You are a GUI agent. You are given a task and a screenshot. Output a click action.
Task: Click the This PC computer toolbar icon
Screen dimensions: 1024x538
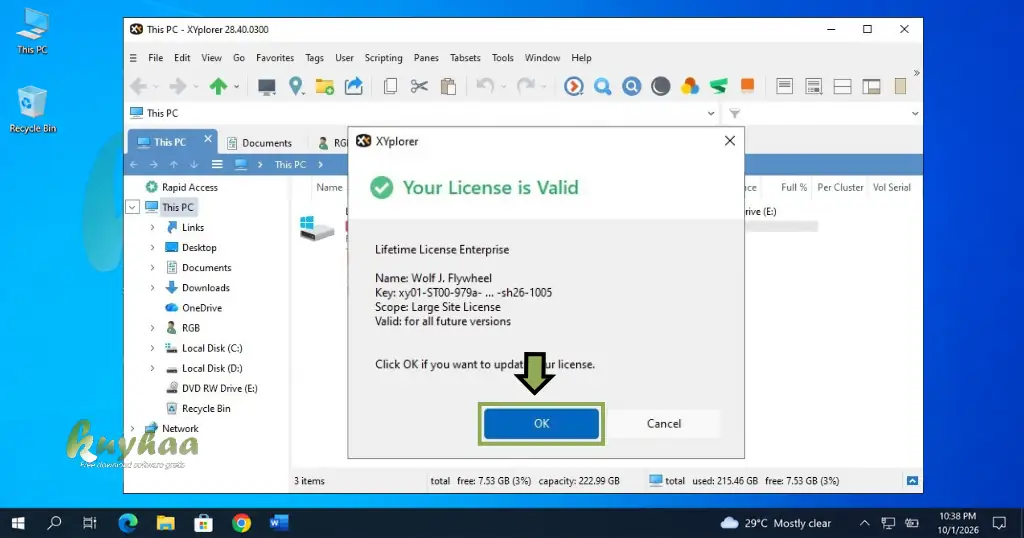tap(266, 86)
